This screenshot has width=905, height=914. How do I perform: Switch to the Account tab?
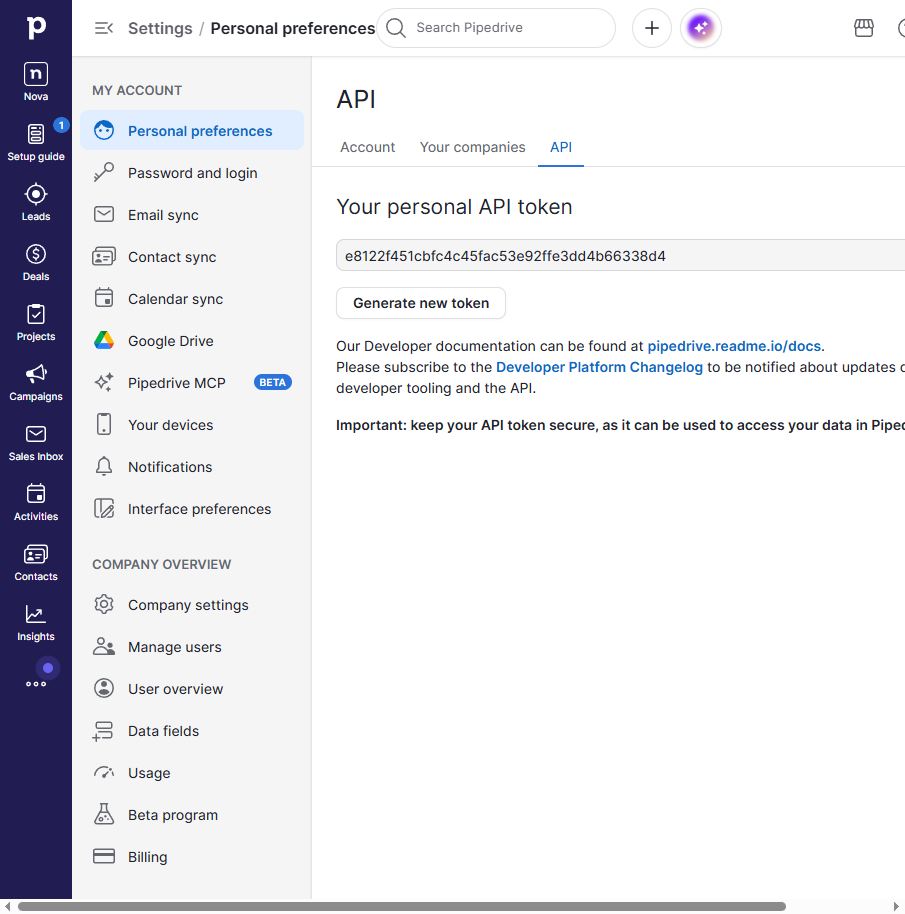click(x=367, y=147)
